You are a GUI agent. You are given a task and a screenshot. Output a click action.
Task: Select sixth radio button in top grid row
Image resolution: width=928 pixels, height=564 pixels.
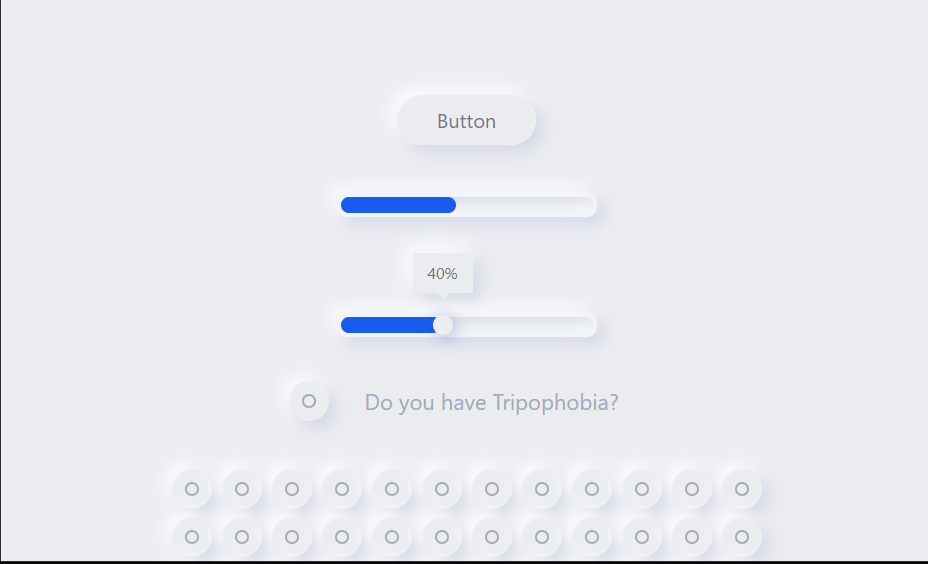click(442, 489)
